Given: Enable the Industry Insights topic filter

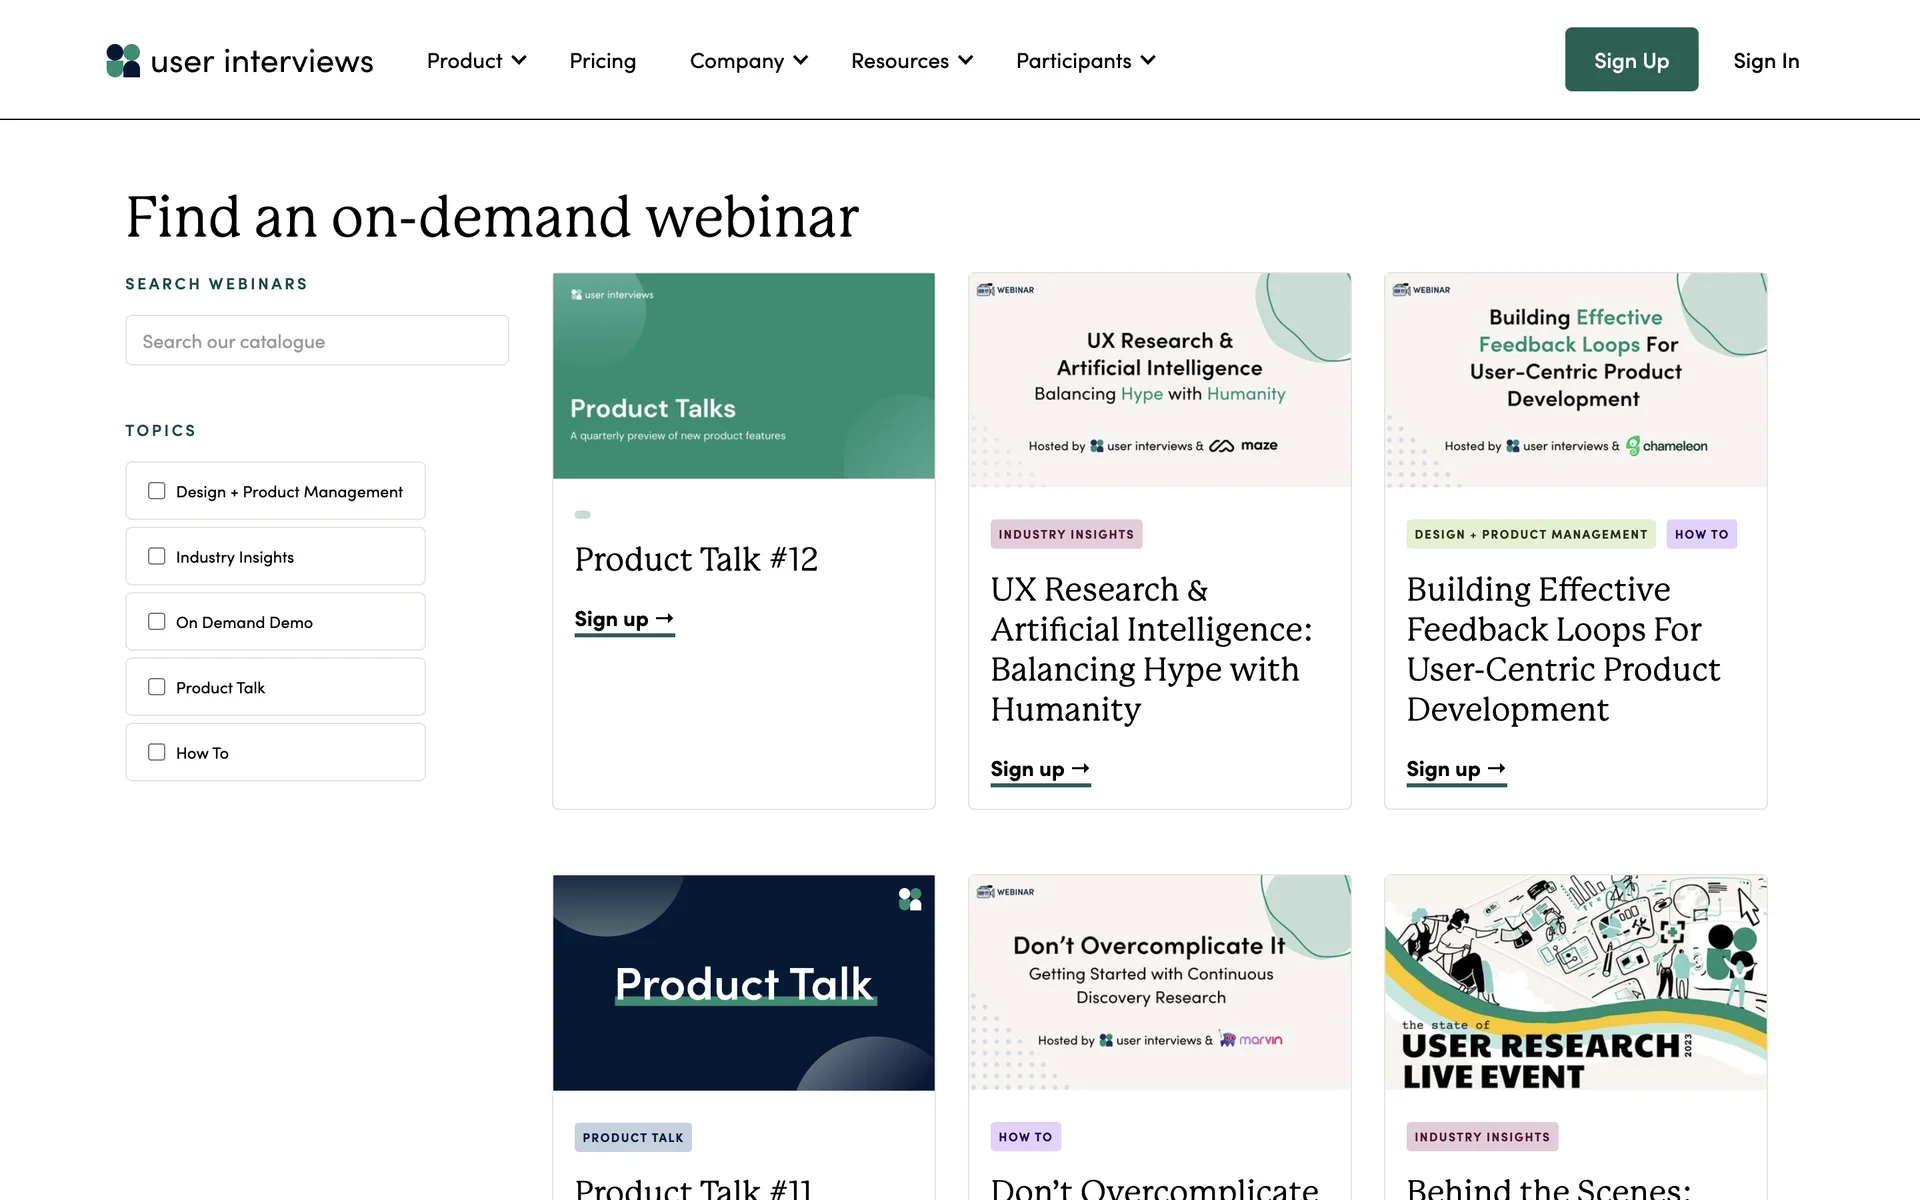Looking at the screenshot, I should point(157,556).
